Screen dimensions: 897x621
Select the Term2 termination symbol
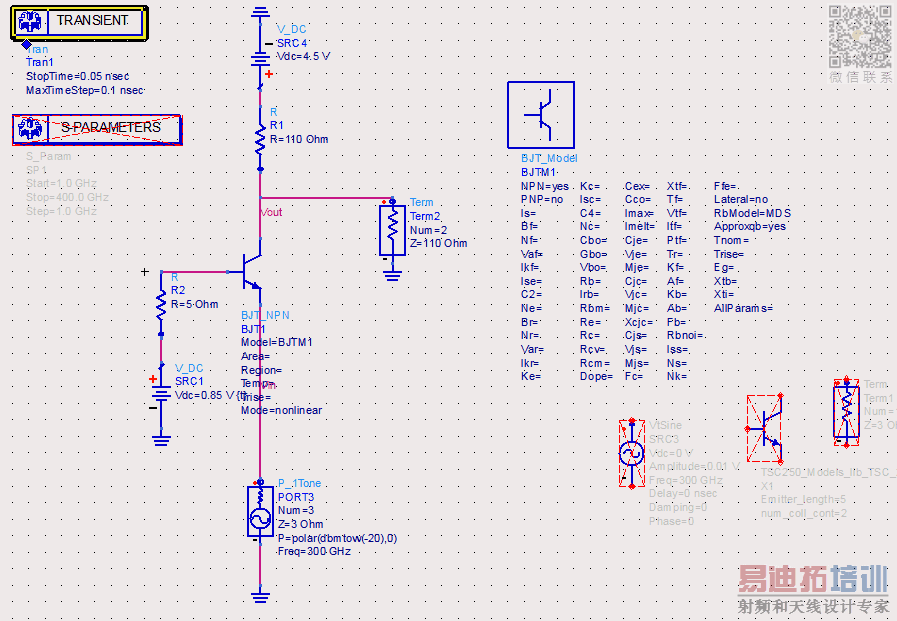click(392, 230)
